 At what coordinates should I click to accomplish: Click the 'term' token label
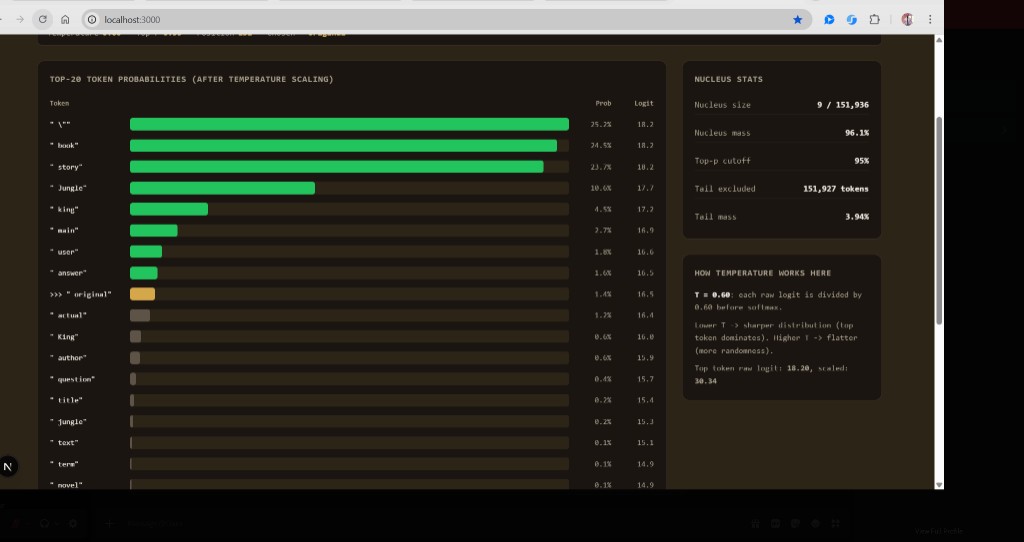[64, 464]
